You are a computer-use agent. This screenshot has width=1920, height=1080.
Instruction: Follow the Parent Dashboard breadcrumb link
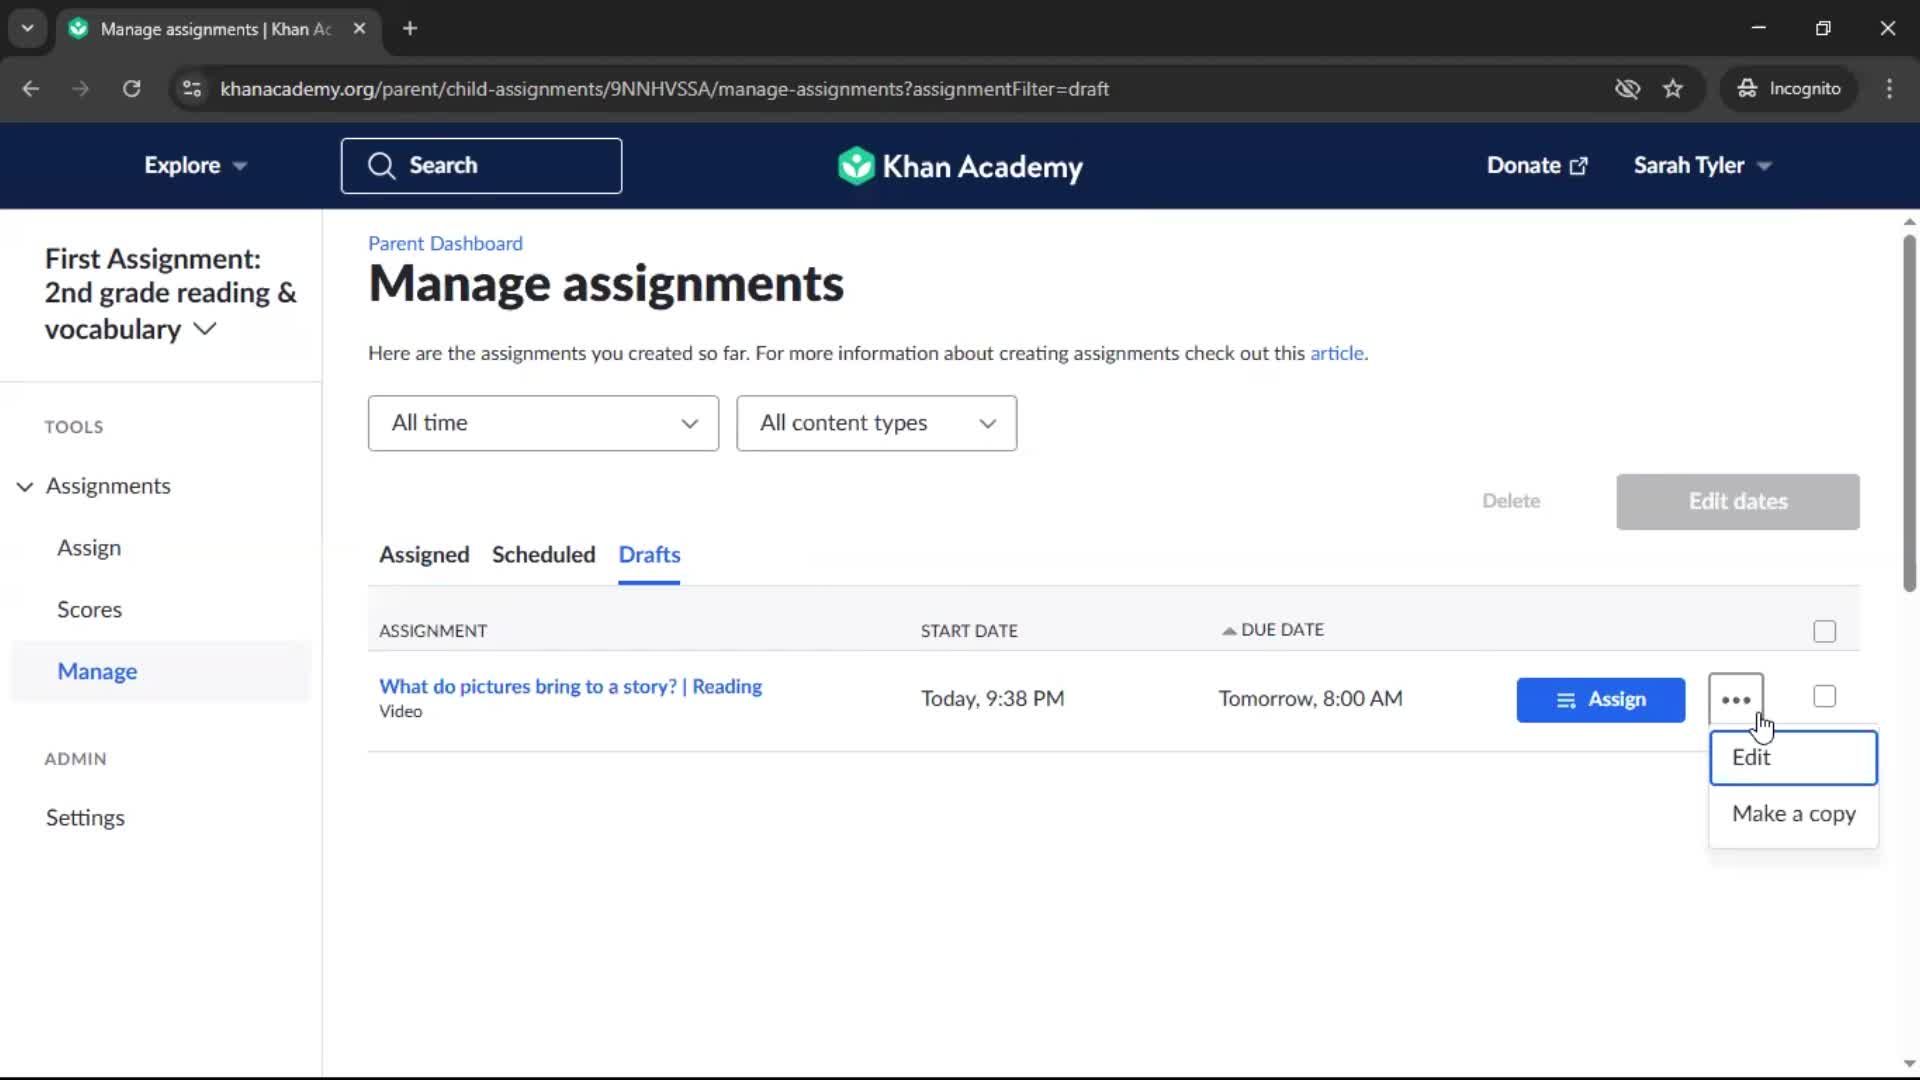pyautogui.click(x=445, y=244)
